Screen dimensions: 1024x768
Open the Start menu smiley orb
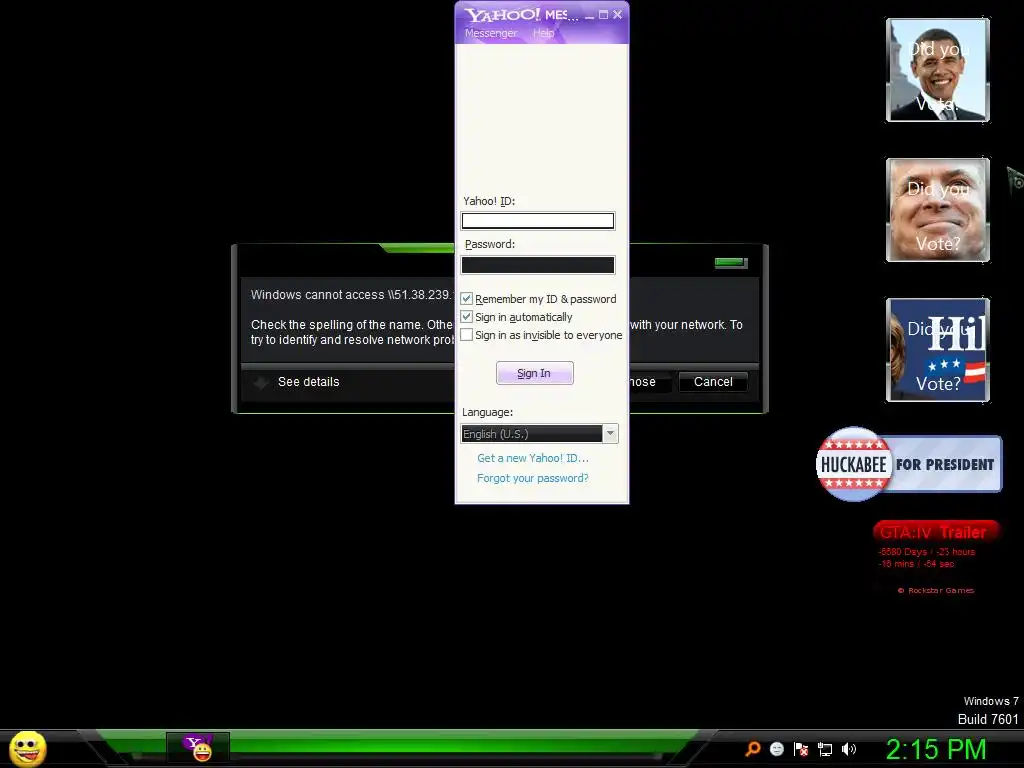pos(27,748)
